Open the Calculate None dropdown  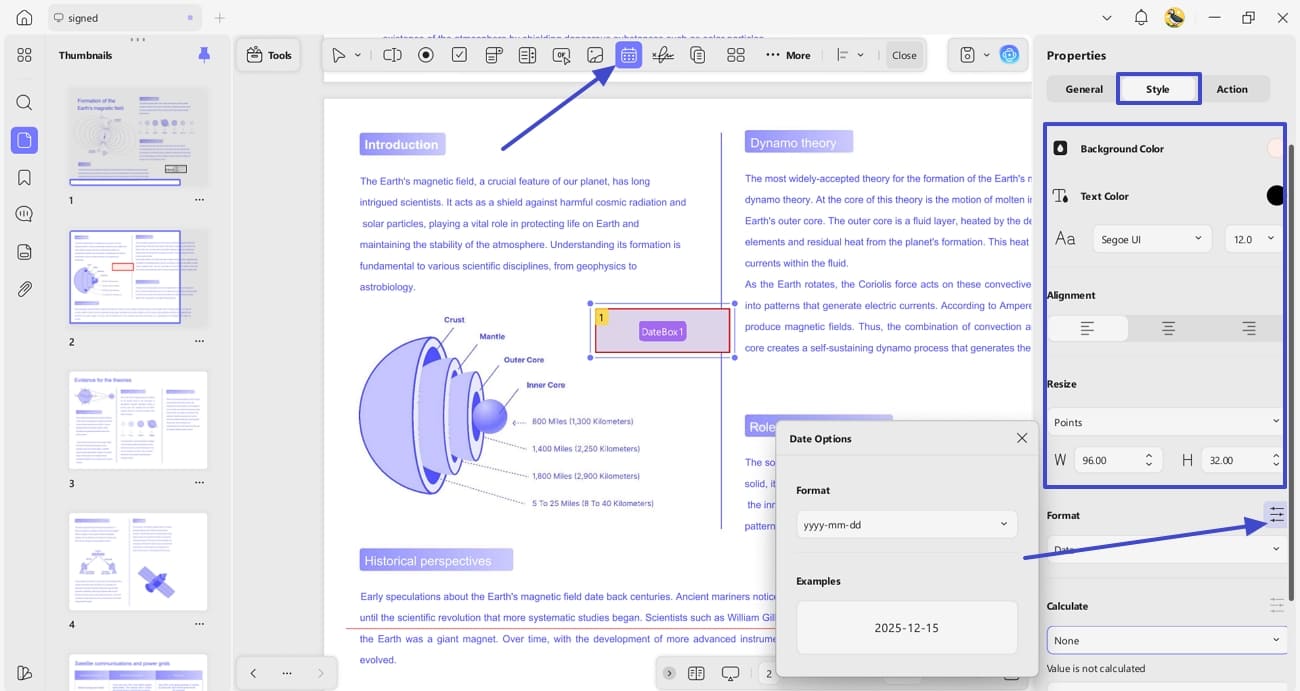tap(1167, 640)
